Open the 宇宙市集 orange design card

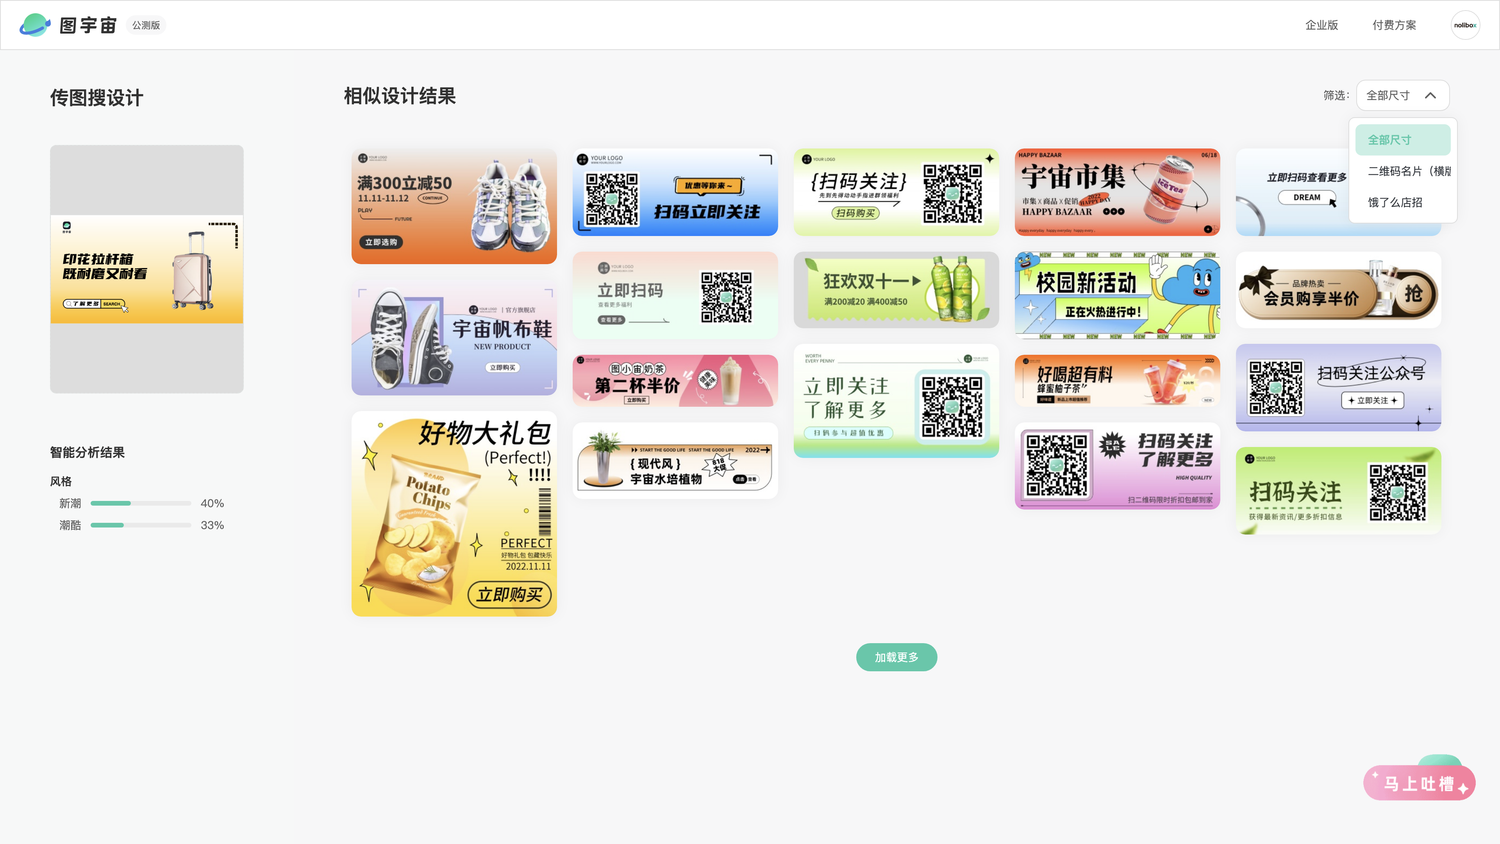click(x=1117, y=192)
